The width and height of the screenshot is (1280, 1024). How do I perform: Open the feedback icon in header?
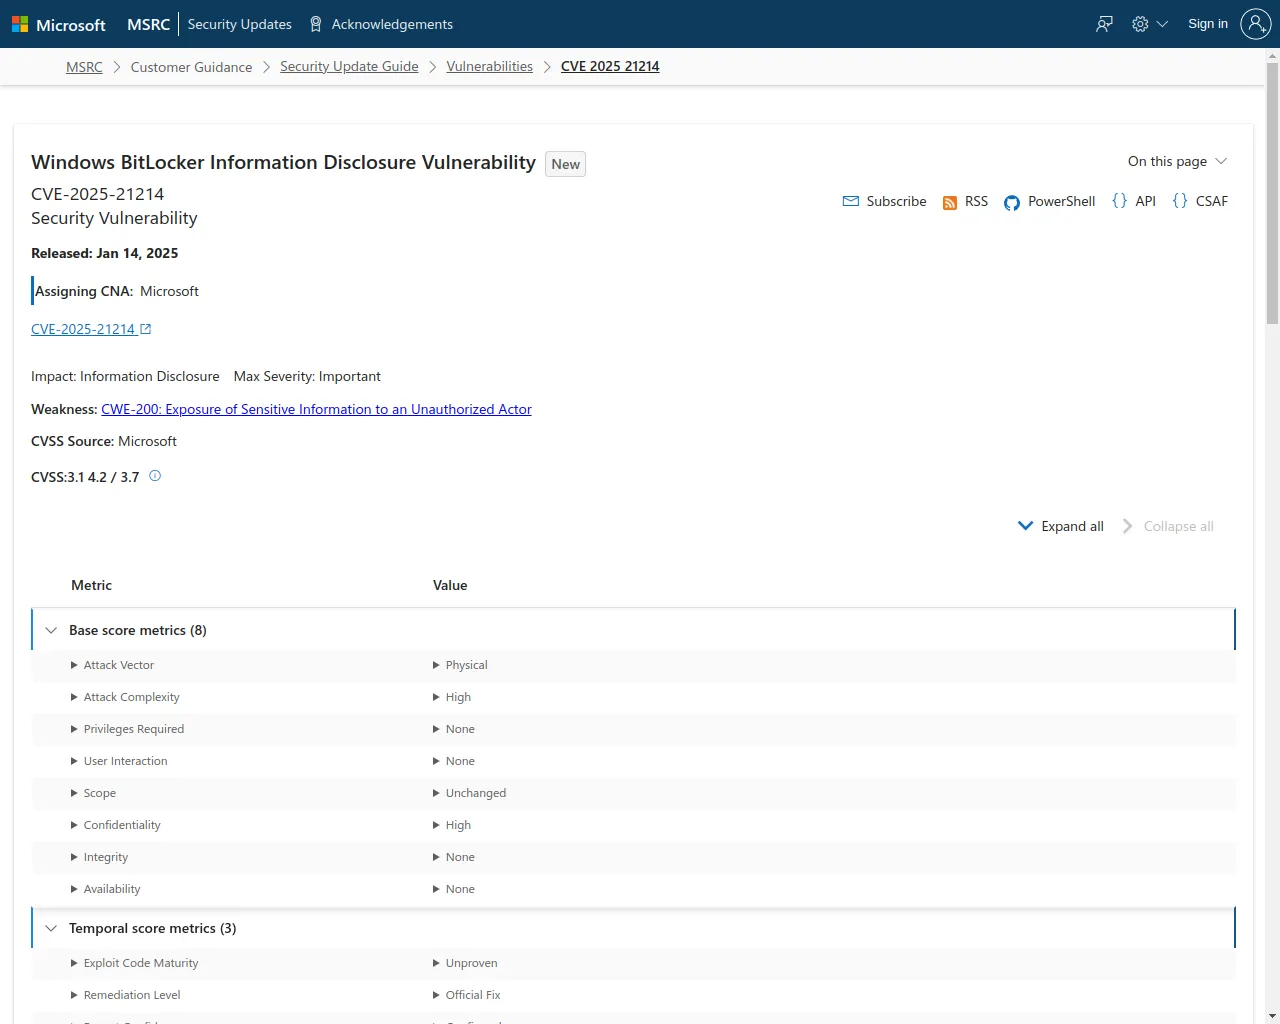[x=1104, y=24]
